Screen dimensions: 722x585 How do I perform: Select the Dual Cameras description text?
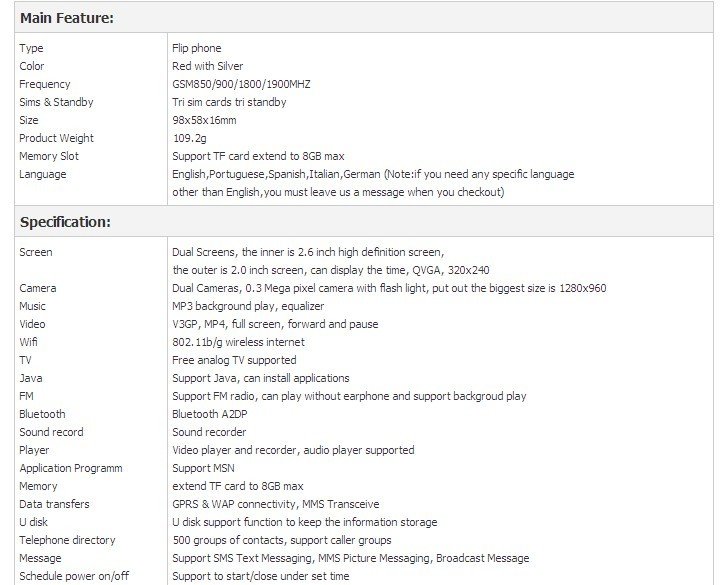[389, 288]
